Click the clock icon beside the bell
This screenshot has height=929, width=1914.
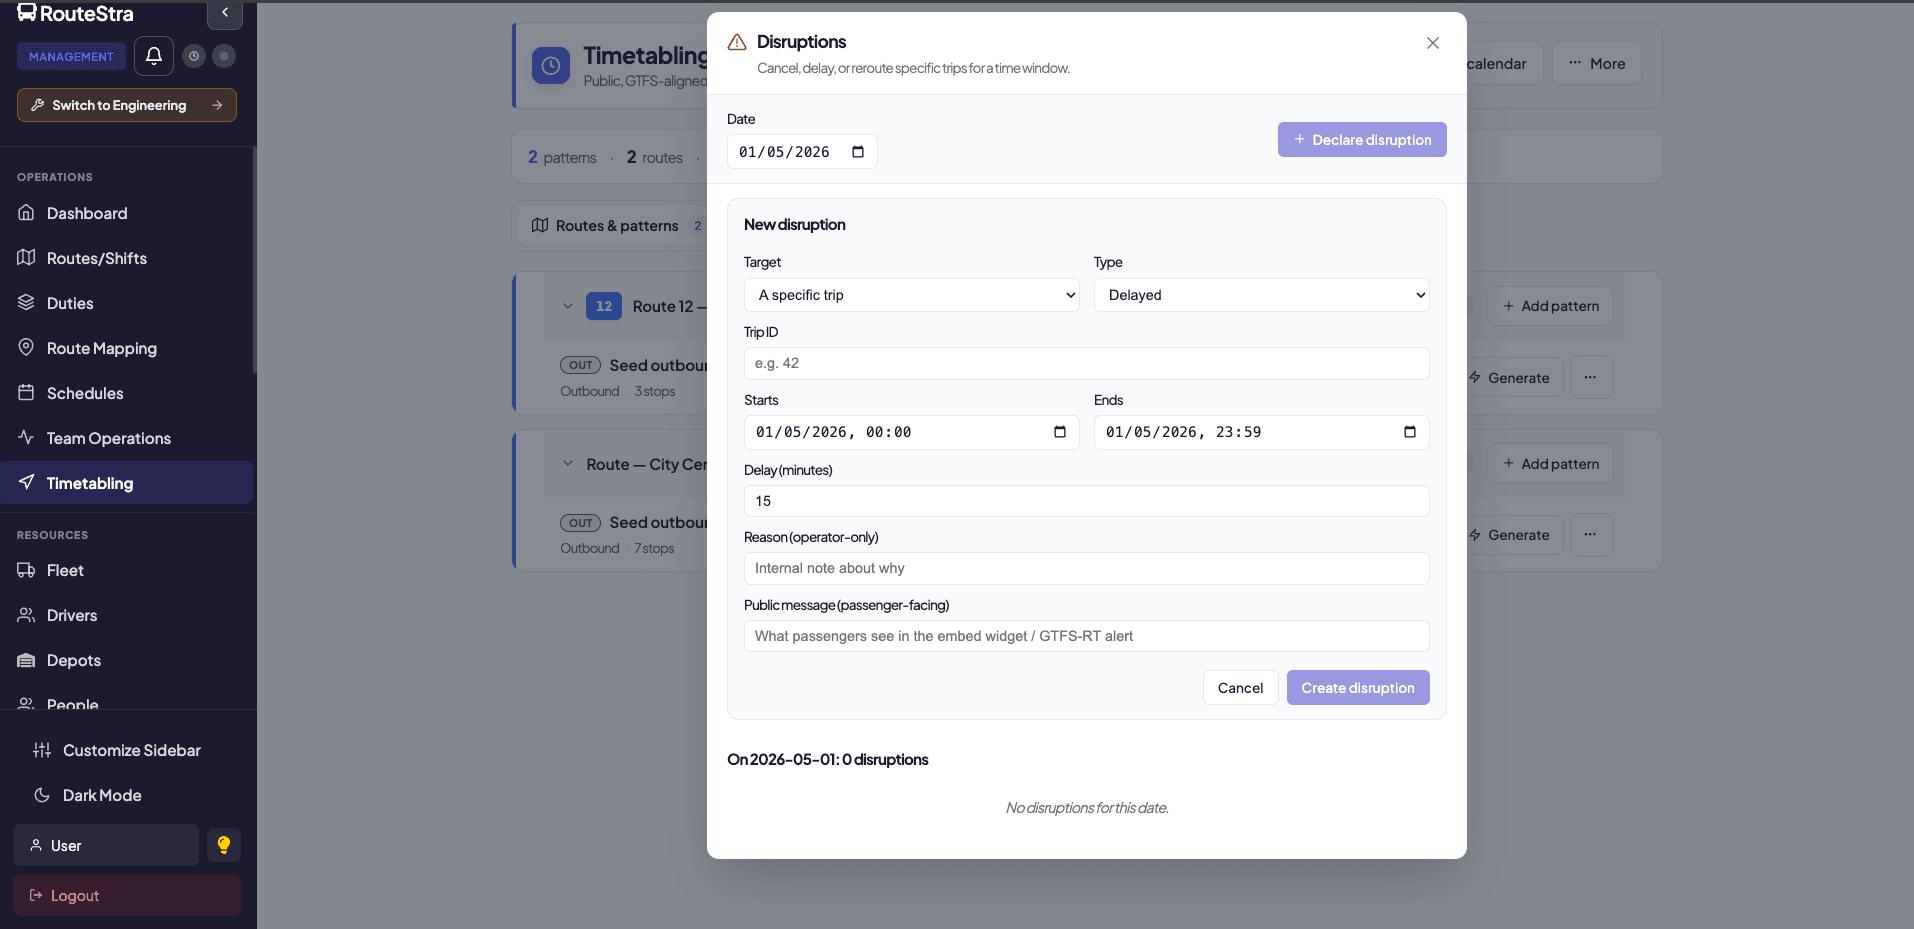point(194,56)
